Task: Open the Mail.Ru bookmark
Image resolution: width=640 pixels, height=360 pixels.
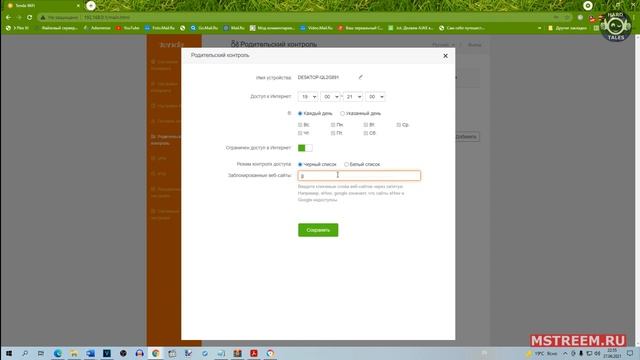Action: [x=234, y=28]
